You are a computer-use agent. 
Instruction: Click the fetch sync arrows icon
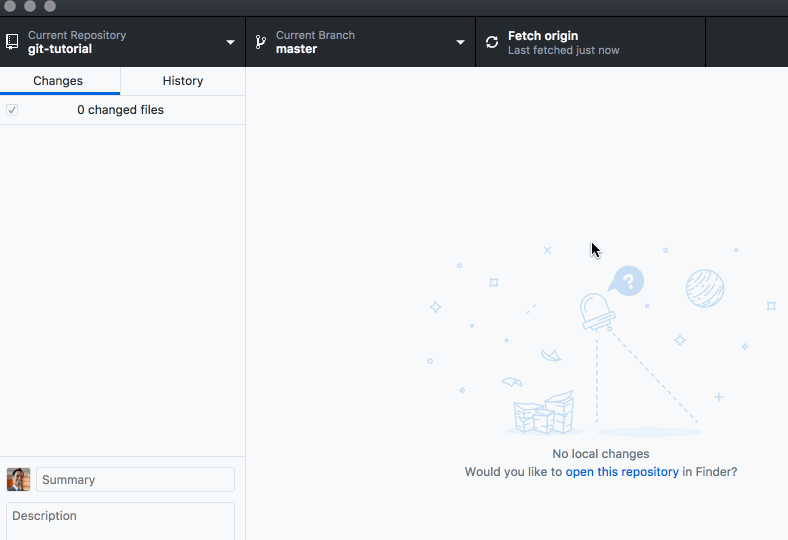click(492, 42)
